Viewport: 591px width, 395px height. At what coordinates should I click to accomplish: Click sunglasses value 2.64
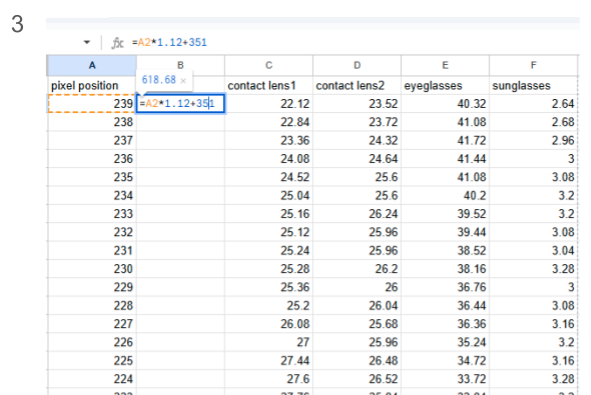tap(533, 104)
